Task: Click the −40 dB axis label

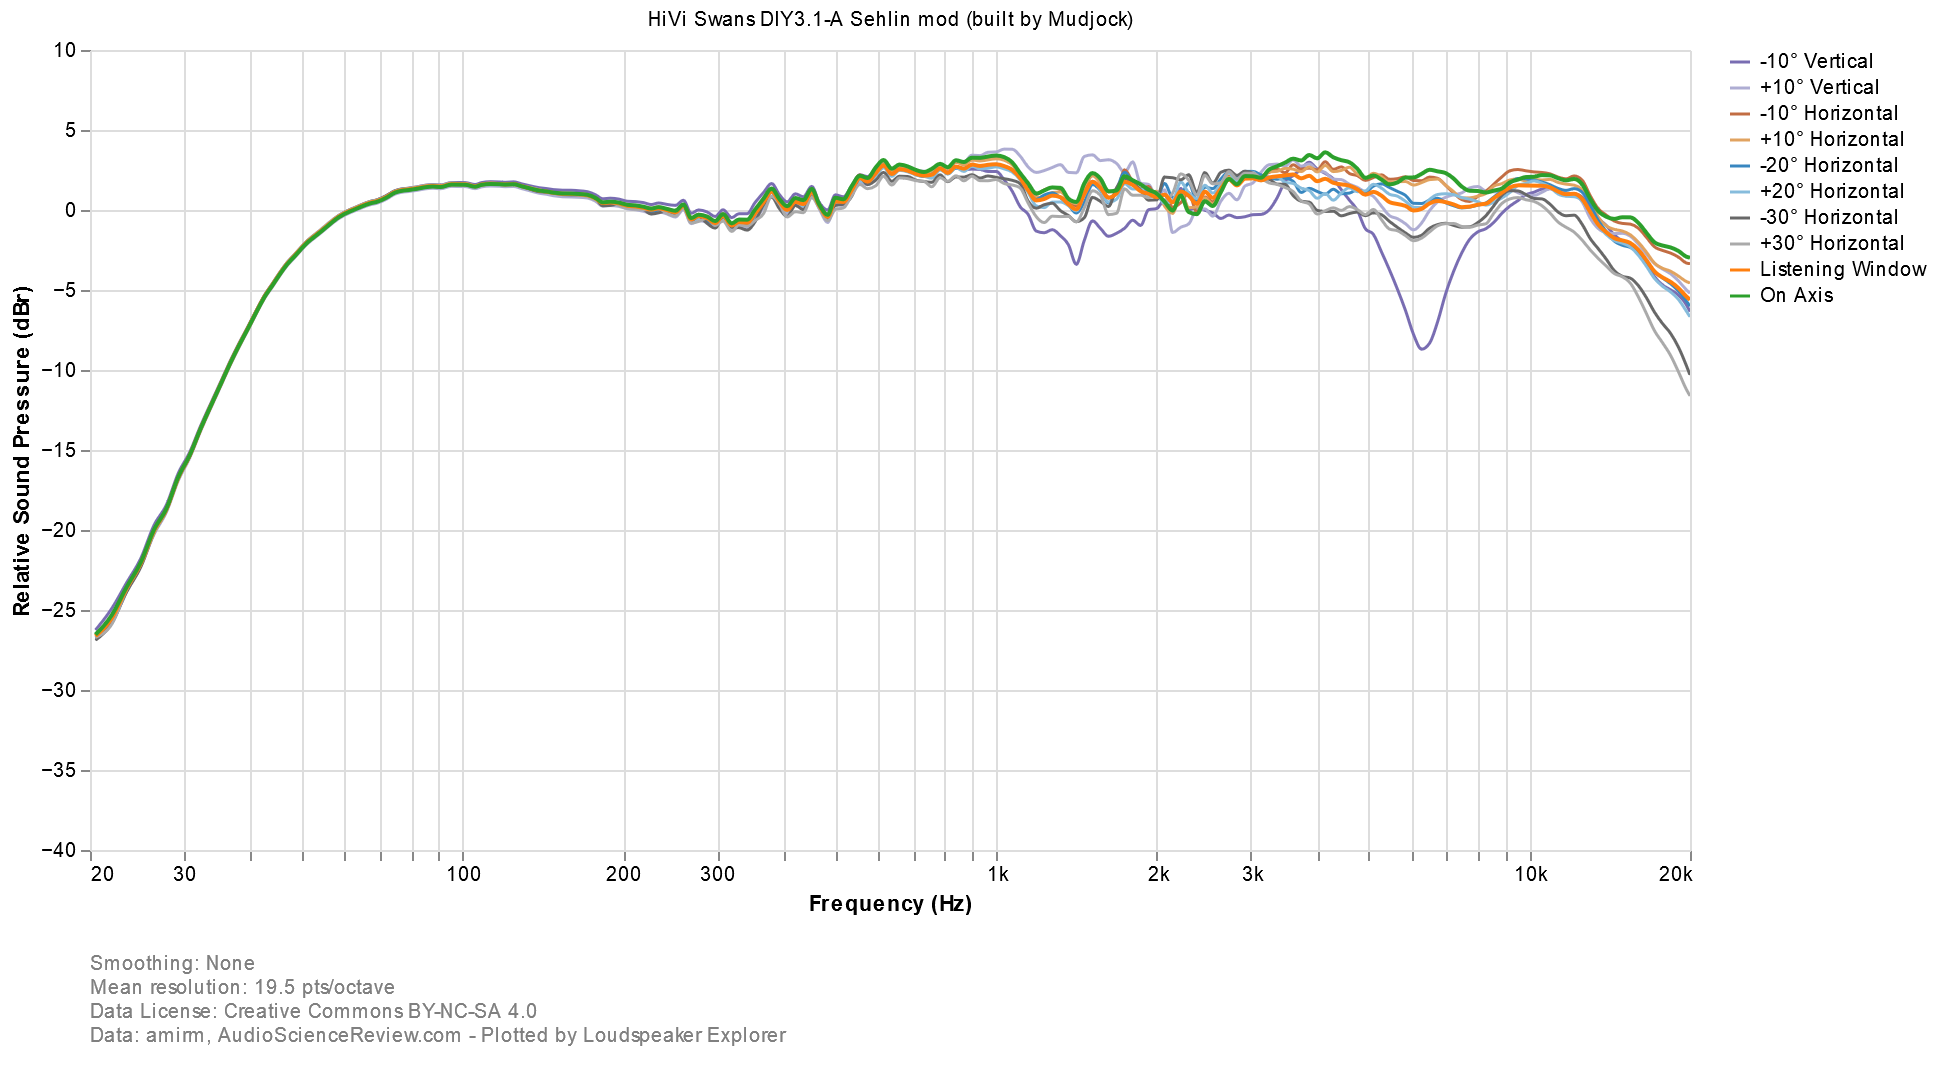Action: [59, 850]
